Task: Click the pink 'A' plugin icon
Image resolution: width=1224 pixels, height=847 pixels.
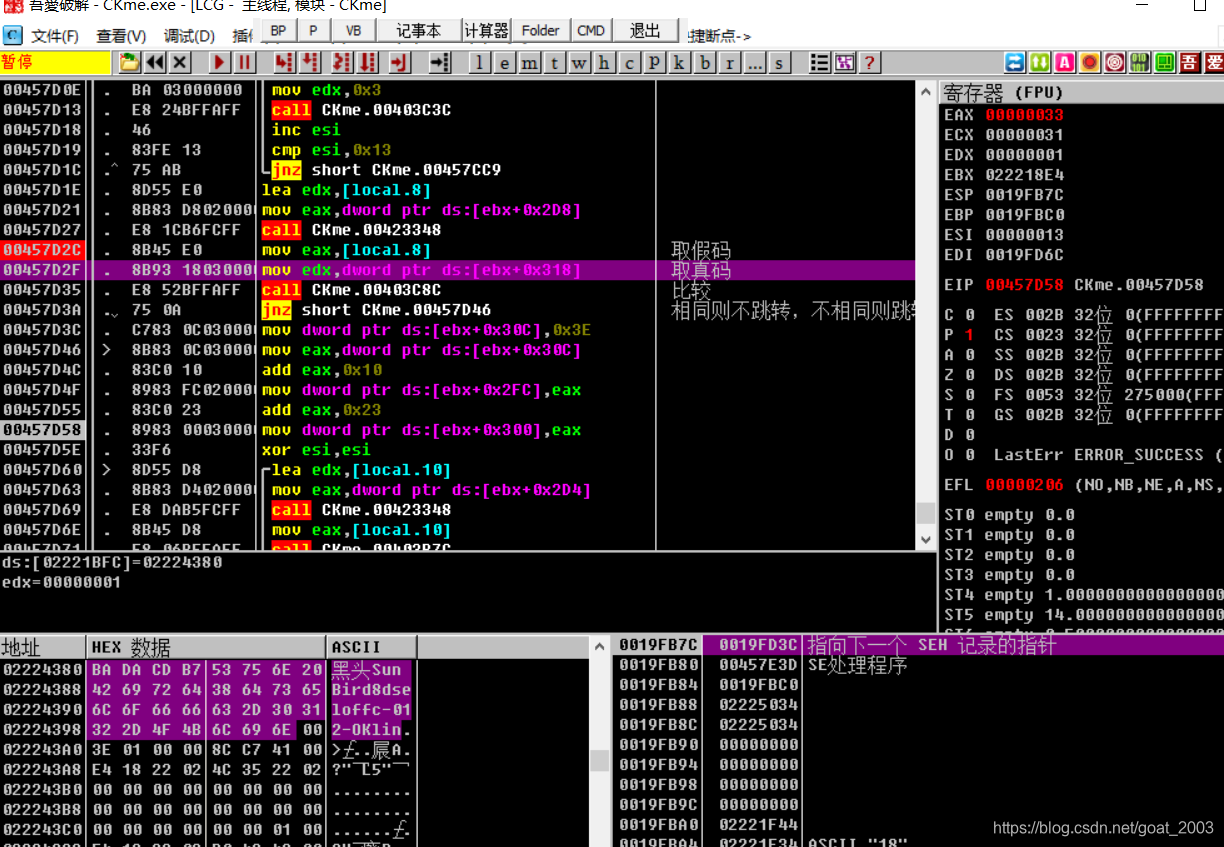Action: pyautogui.click(x=1065, y=63)
